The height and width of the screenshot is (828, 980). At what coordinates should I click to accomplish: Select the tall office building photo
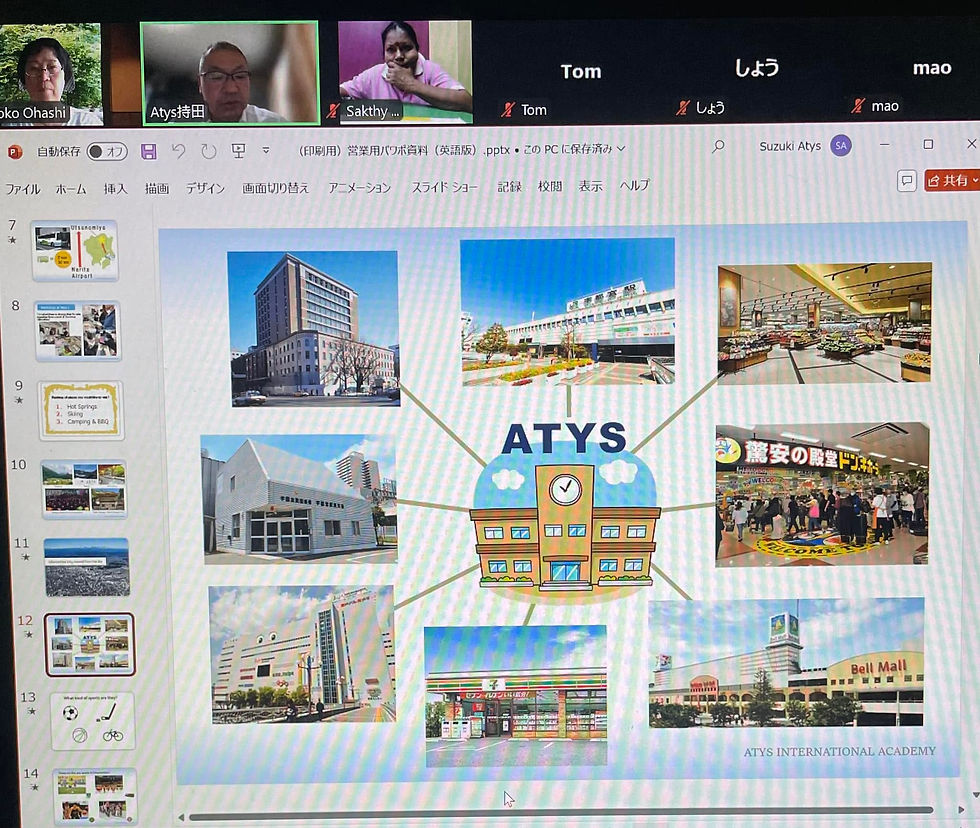coord(314,329)
